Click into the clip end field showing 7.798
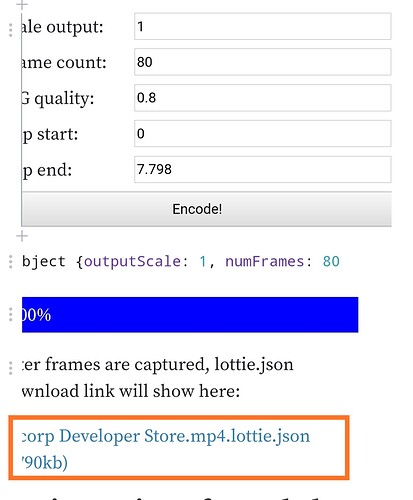Viewport: 413px width, 500px height. point(263,169)
